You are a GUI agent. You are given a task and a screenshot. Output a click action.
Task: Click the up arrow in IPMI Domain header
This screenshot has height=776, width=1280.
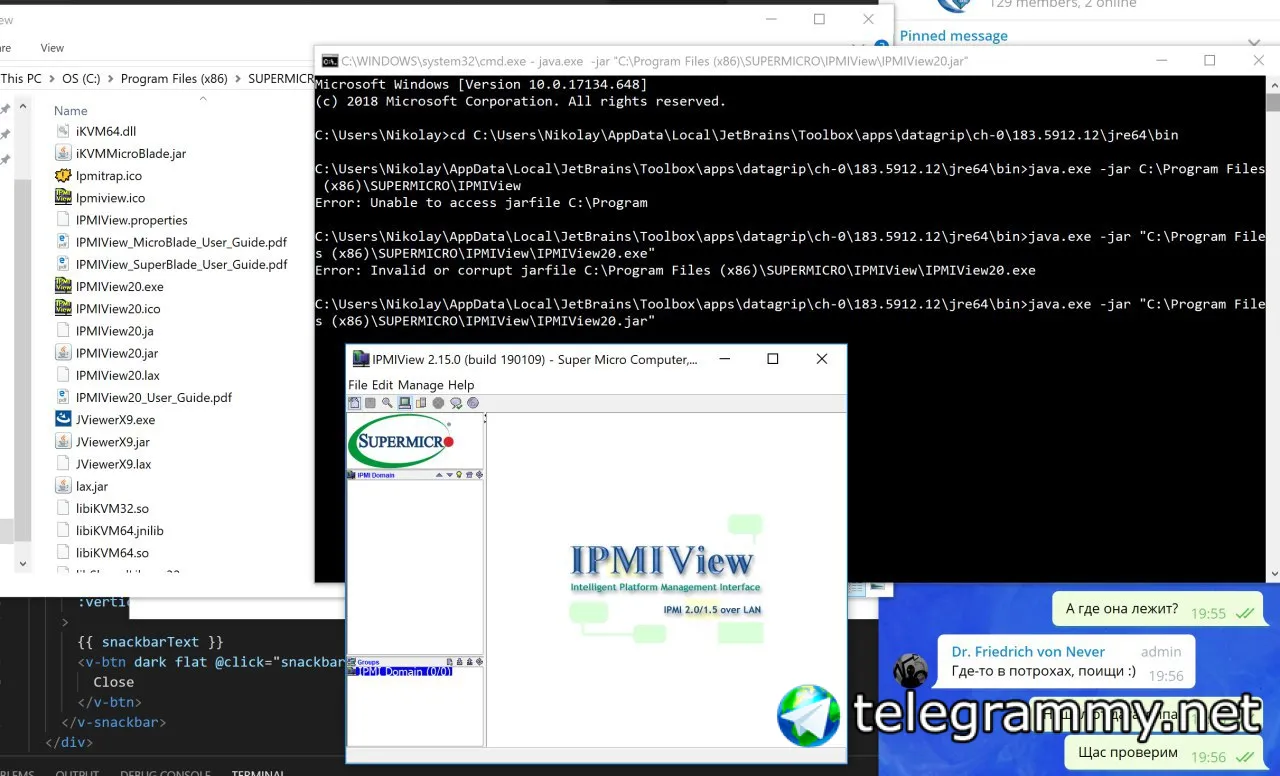pos(439,475)
